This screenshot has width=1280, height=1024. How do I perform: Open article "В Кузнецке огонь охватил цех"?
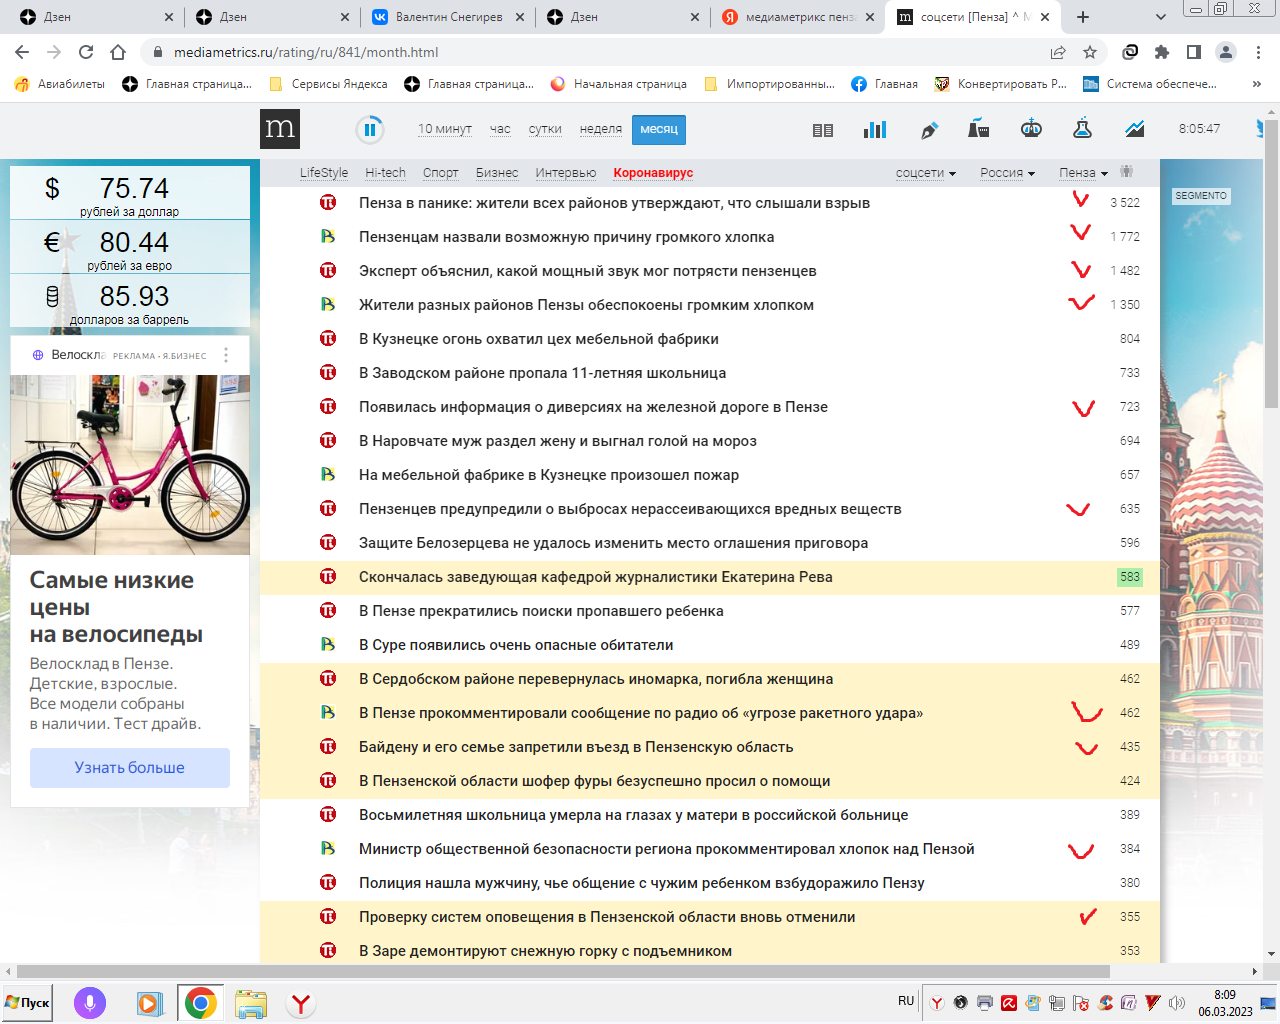[538, 339]
